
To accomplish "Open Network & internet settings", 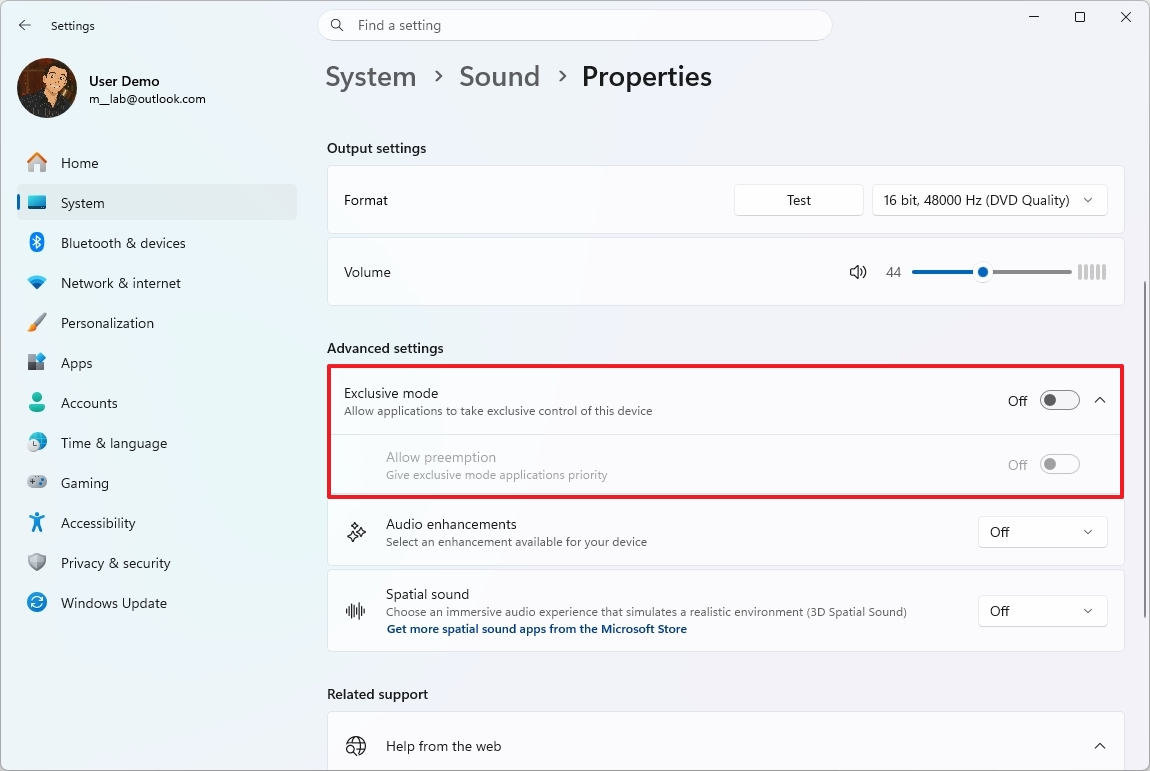I will point(120,283).
